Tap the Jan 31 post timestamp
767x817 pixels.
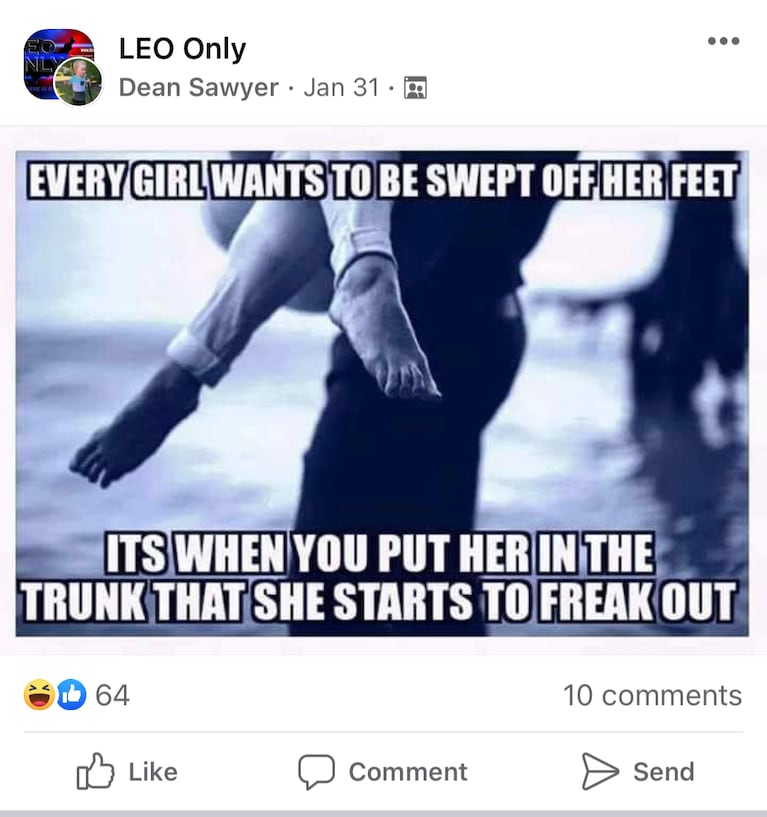341,88
